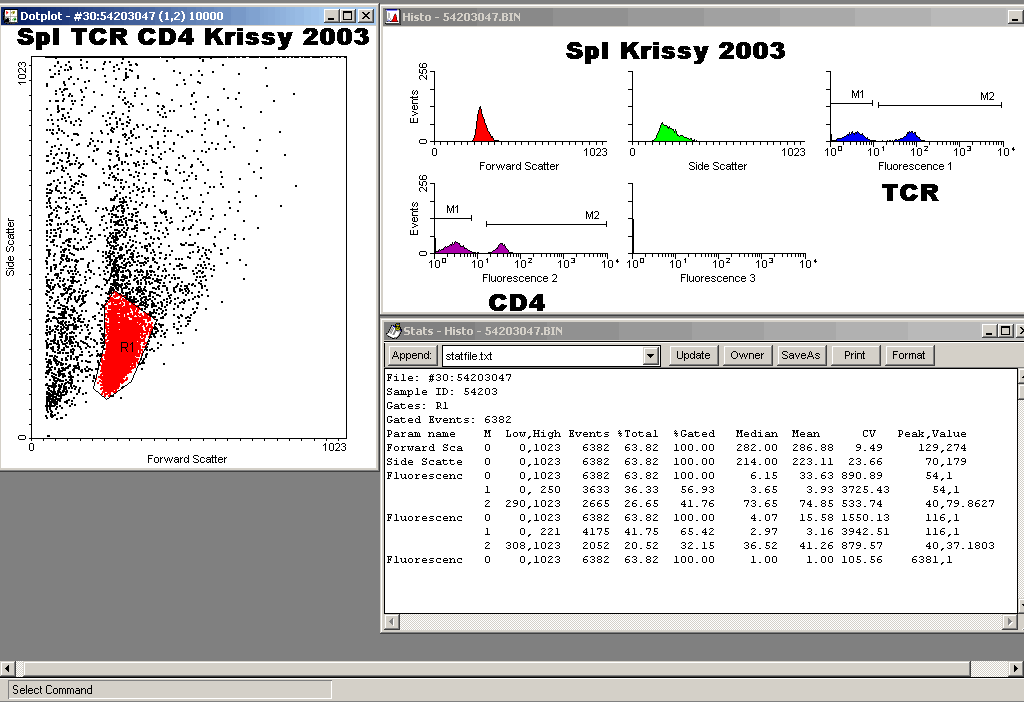Click the Stats panel scroll-left arrow
This screenshot has width=1024, height=702.
point(391,623)
